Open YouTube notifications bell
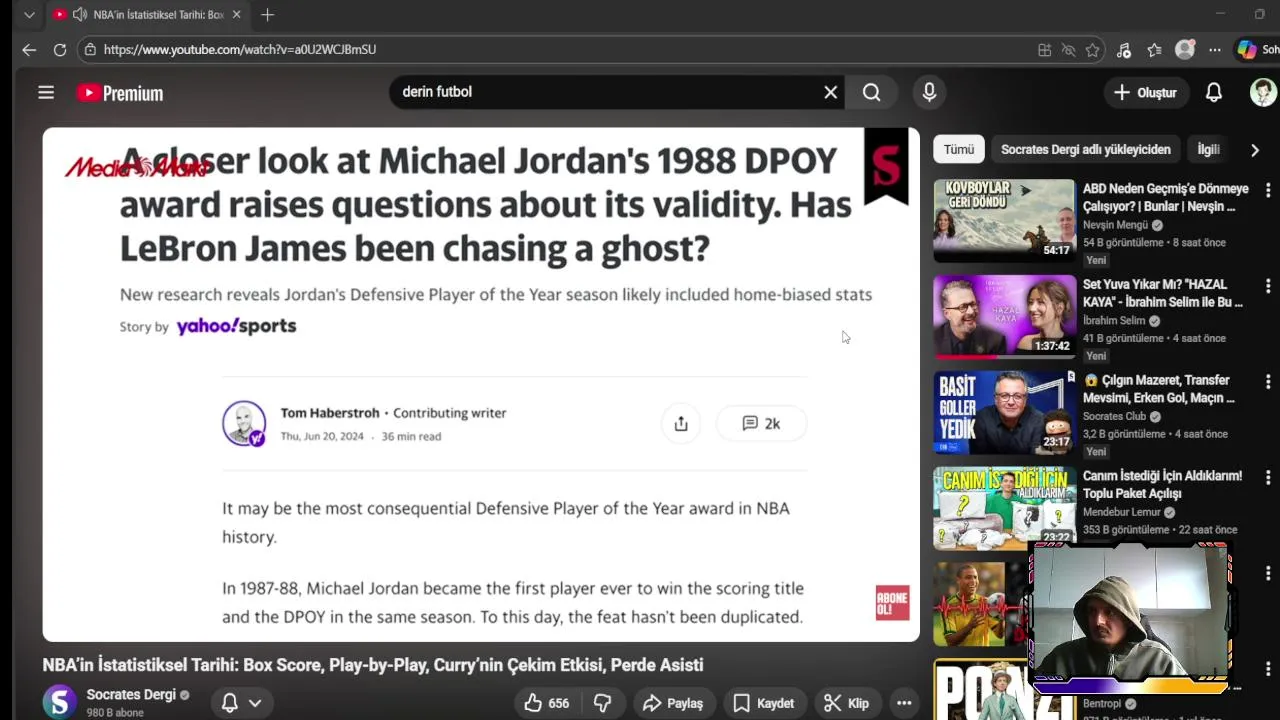The height and width of the screenshot is (720, 1280). tap(1213, 92)
